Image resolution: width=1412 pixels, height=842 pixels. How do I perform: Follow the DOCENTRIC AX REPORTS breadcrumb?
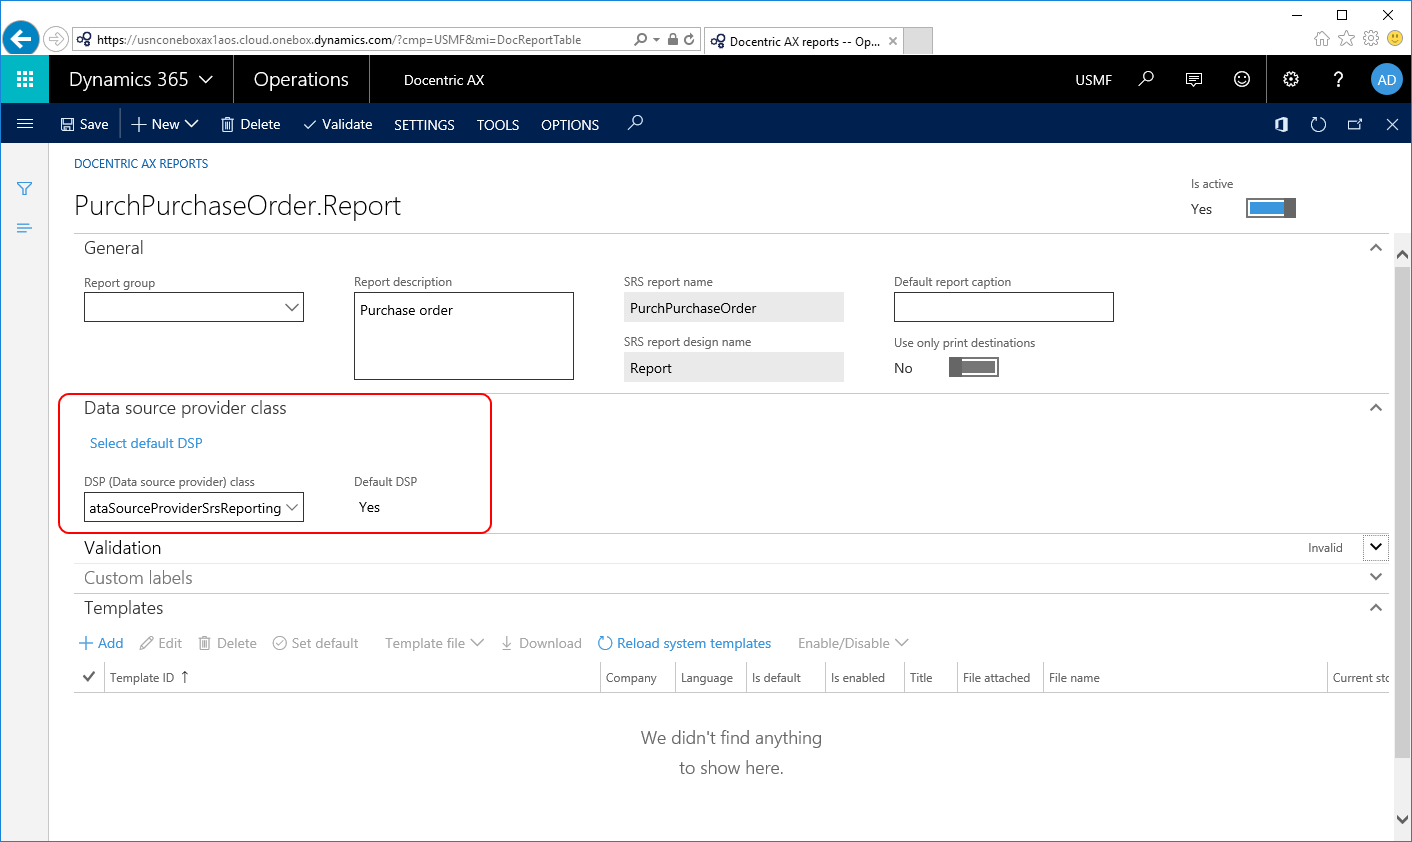(141, 163)
